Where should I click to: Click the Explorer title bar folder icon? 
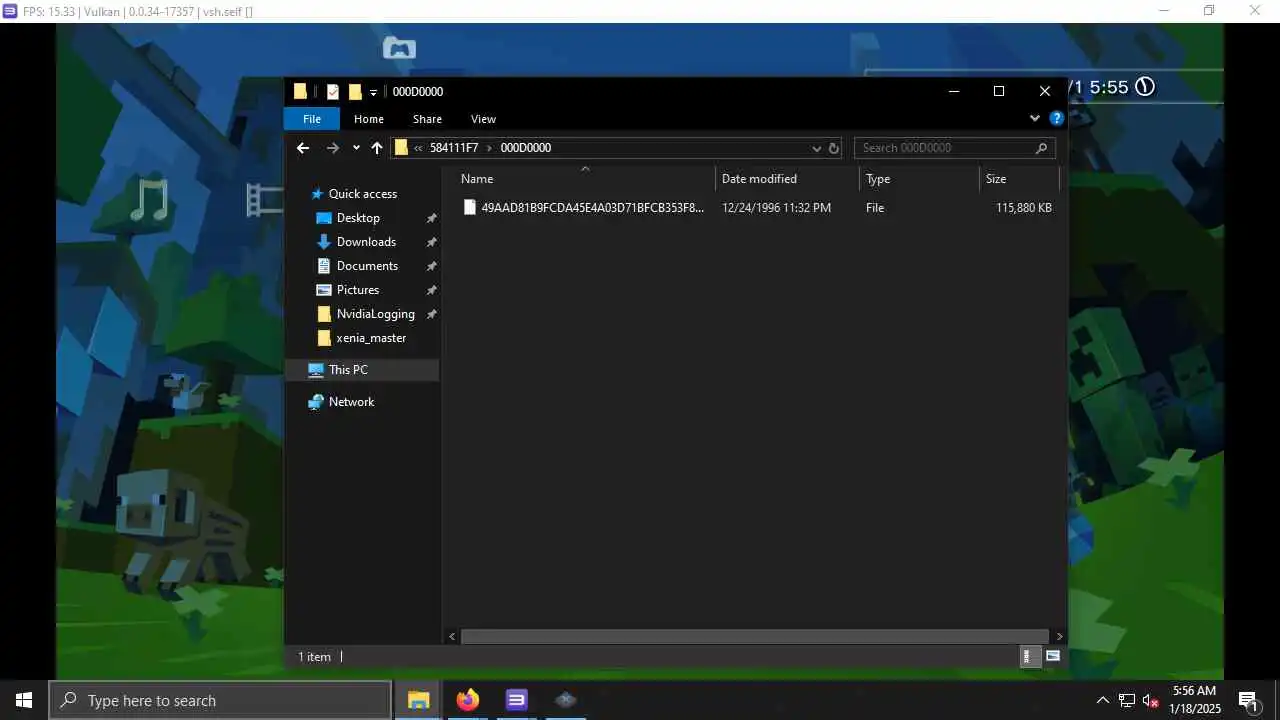point(300,92)
